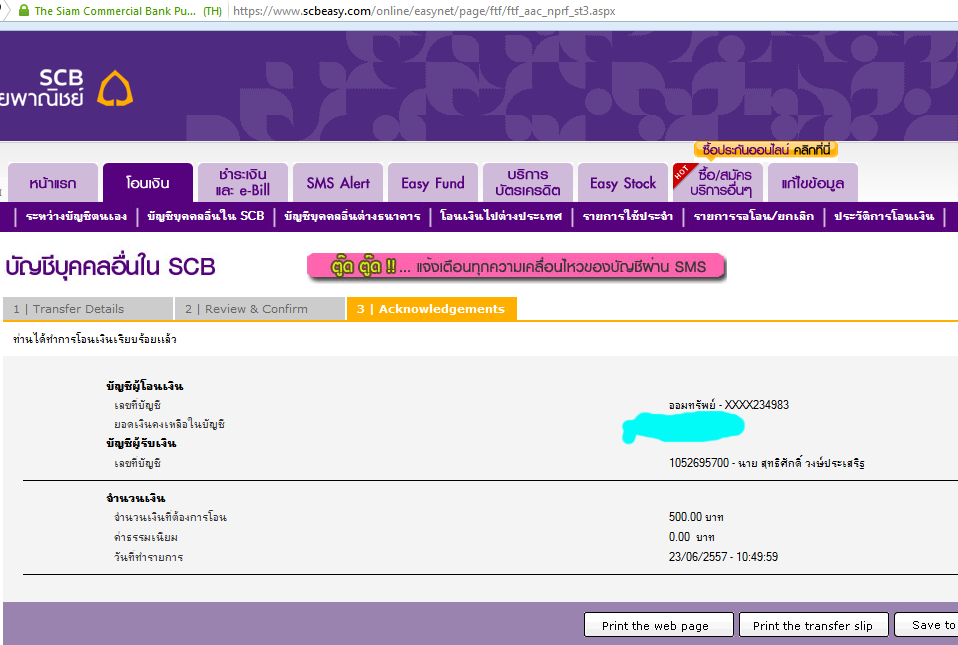The width and height of the screenshot is (958, 645).
Task: Select บัญชีบุคคลอื่นต่างธนาคาร submenu
Action: pos(352,216)
